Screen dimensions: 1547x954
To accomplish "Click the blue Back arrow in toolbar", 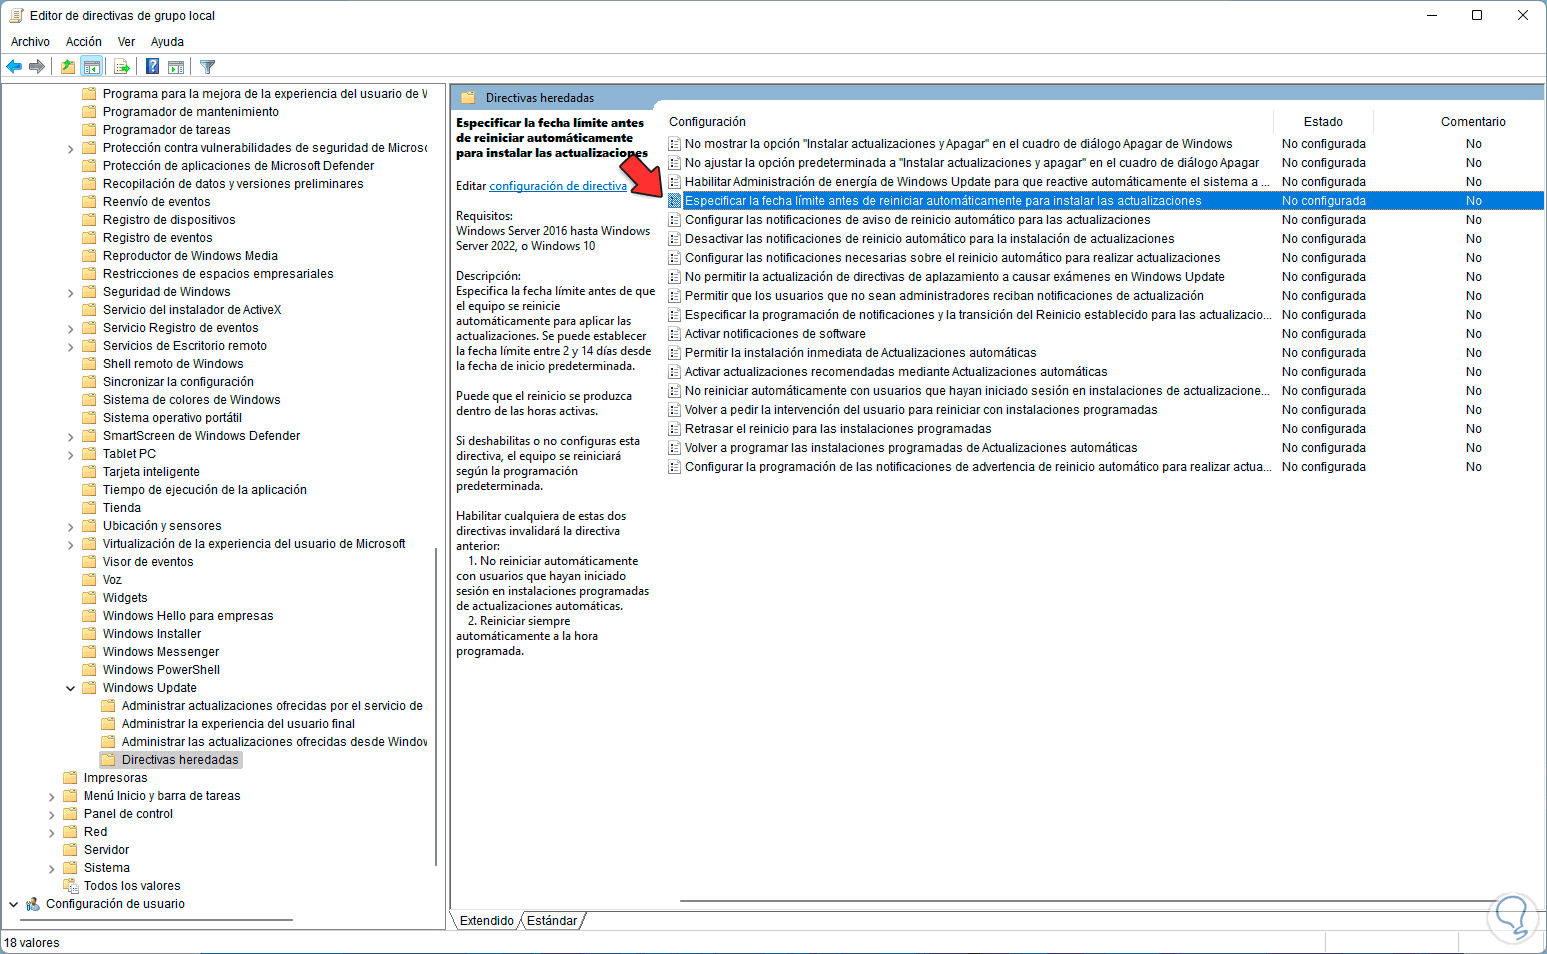I will click(14, 67).
